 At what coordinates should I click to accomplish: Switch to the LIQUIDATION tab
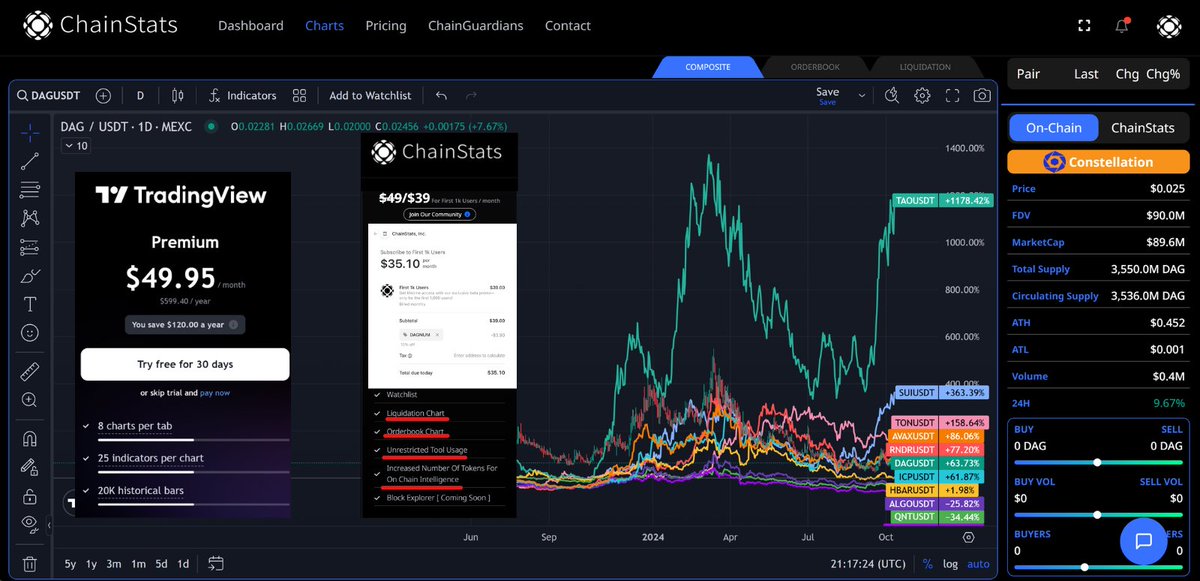(x=925, y=67)
